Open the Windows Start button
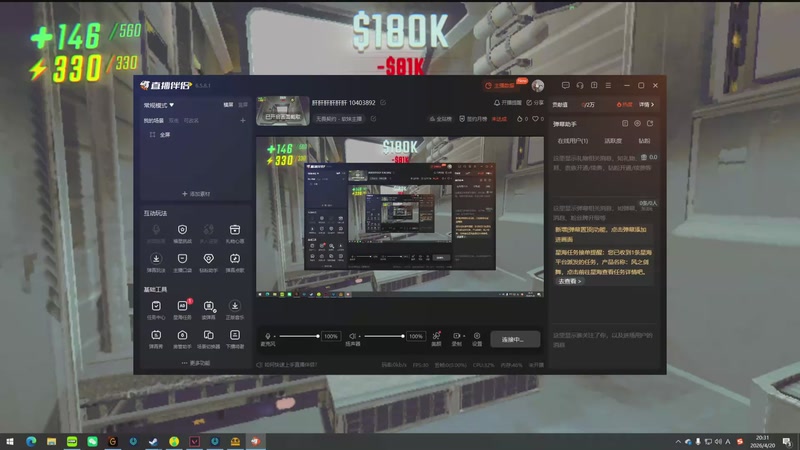Image resolution: width=800 pixels, height=450 pixels. tap(10, 441)
